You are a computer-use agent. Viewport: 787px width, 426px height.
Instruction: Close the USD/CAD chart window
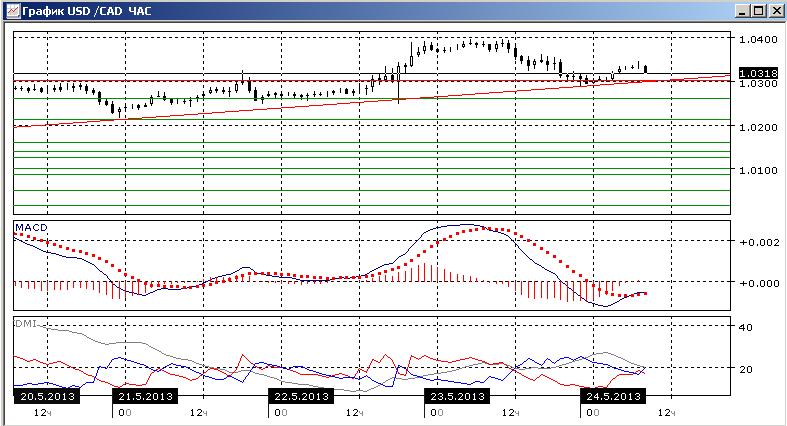click(x=775, y=11)
